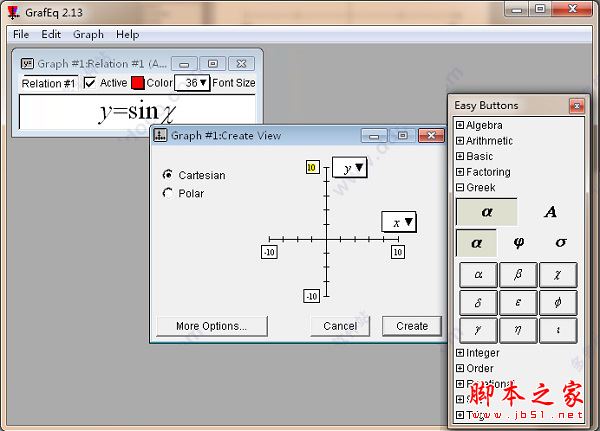Expand the Arithmetic category
The height and width of the screenshot is (431, 600).
(x=460, y=141)
